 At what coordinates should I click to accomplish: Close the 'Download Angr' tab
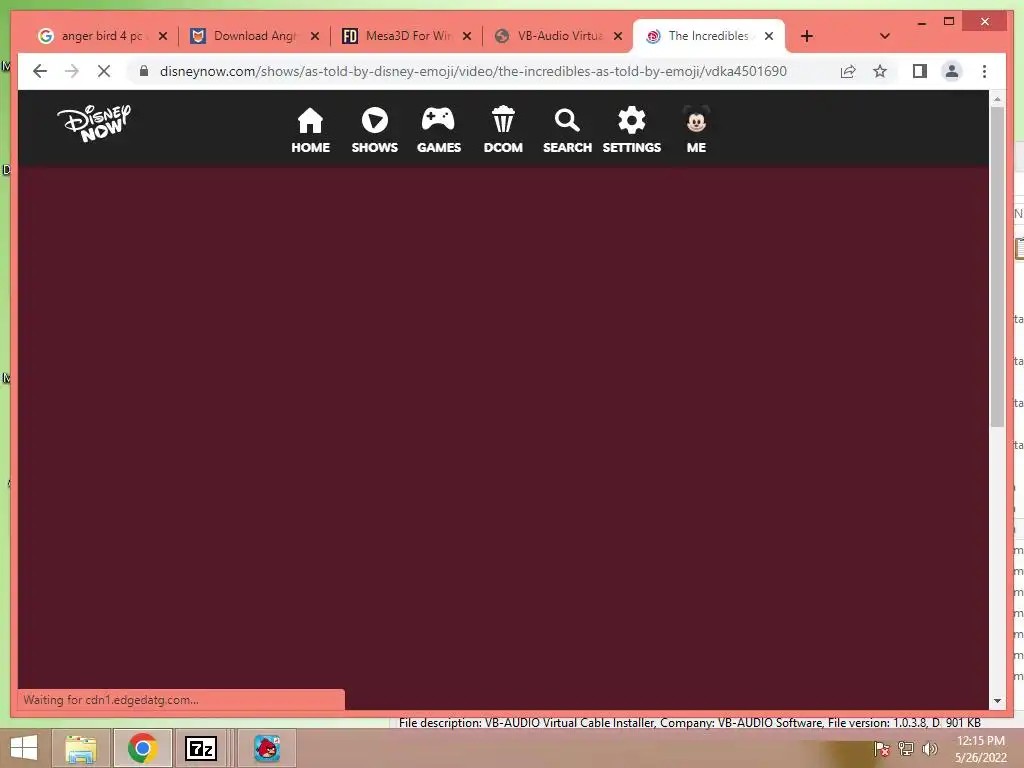tap(315, 36)
